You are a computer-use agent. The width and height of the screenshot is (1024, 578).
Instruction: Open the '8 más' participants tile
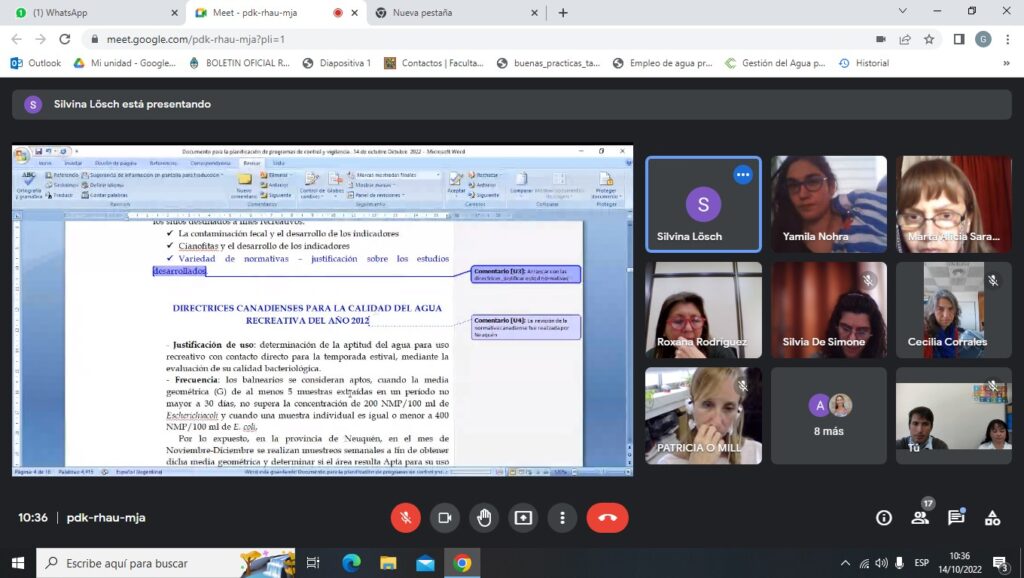coord(829,415)
